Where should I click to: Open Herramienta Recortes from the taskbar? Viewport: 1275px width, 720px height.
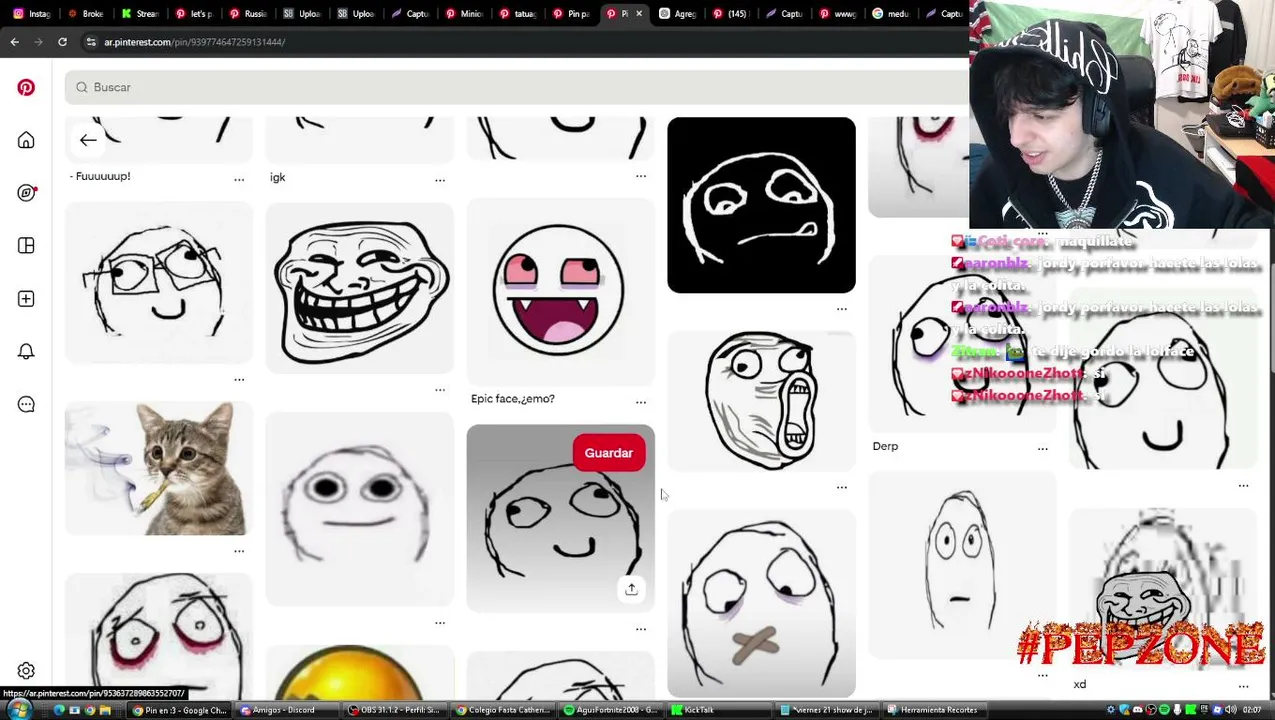pos(935,710)
